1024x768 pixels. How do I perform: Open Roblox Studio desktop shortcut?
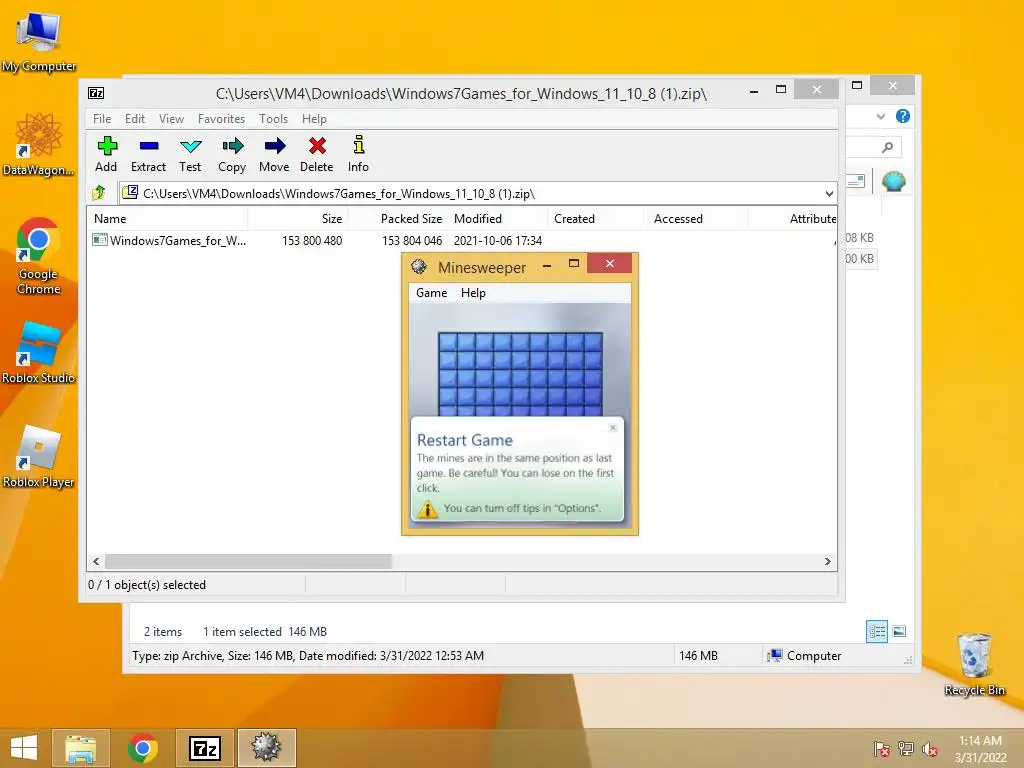pyautogui.click(x=39, y=353)
